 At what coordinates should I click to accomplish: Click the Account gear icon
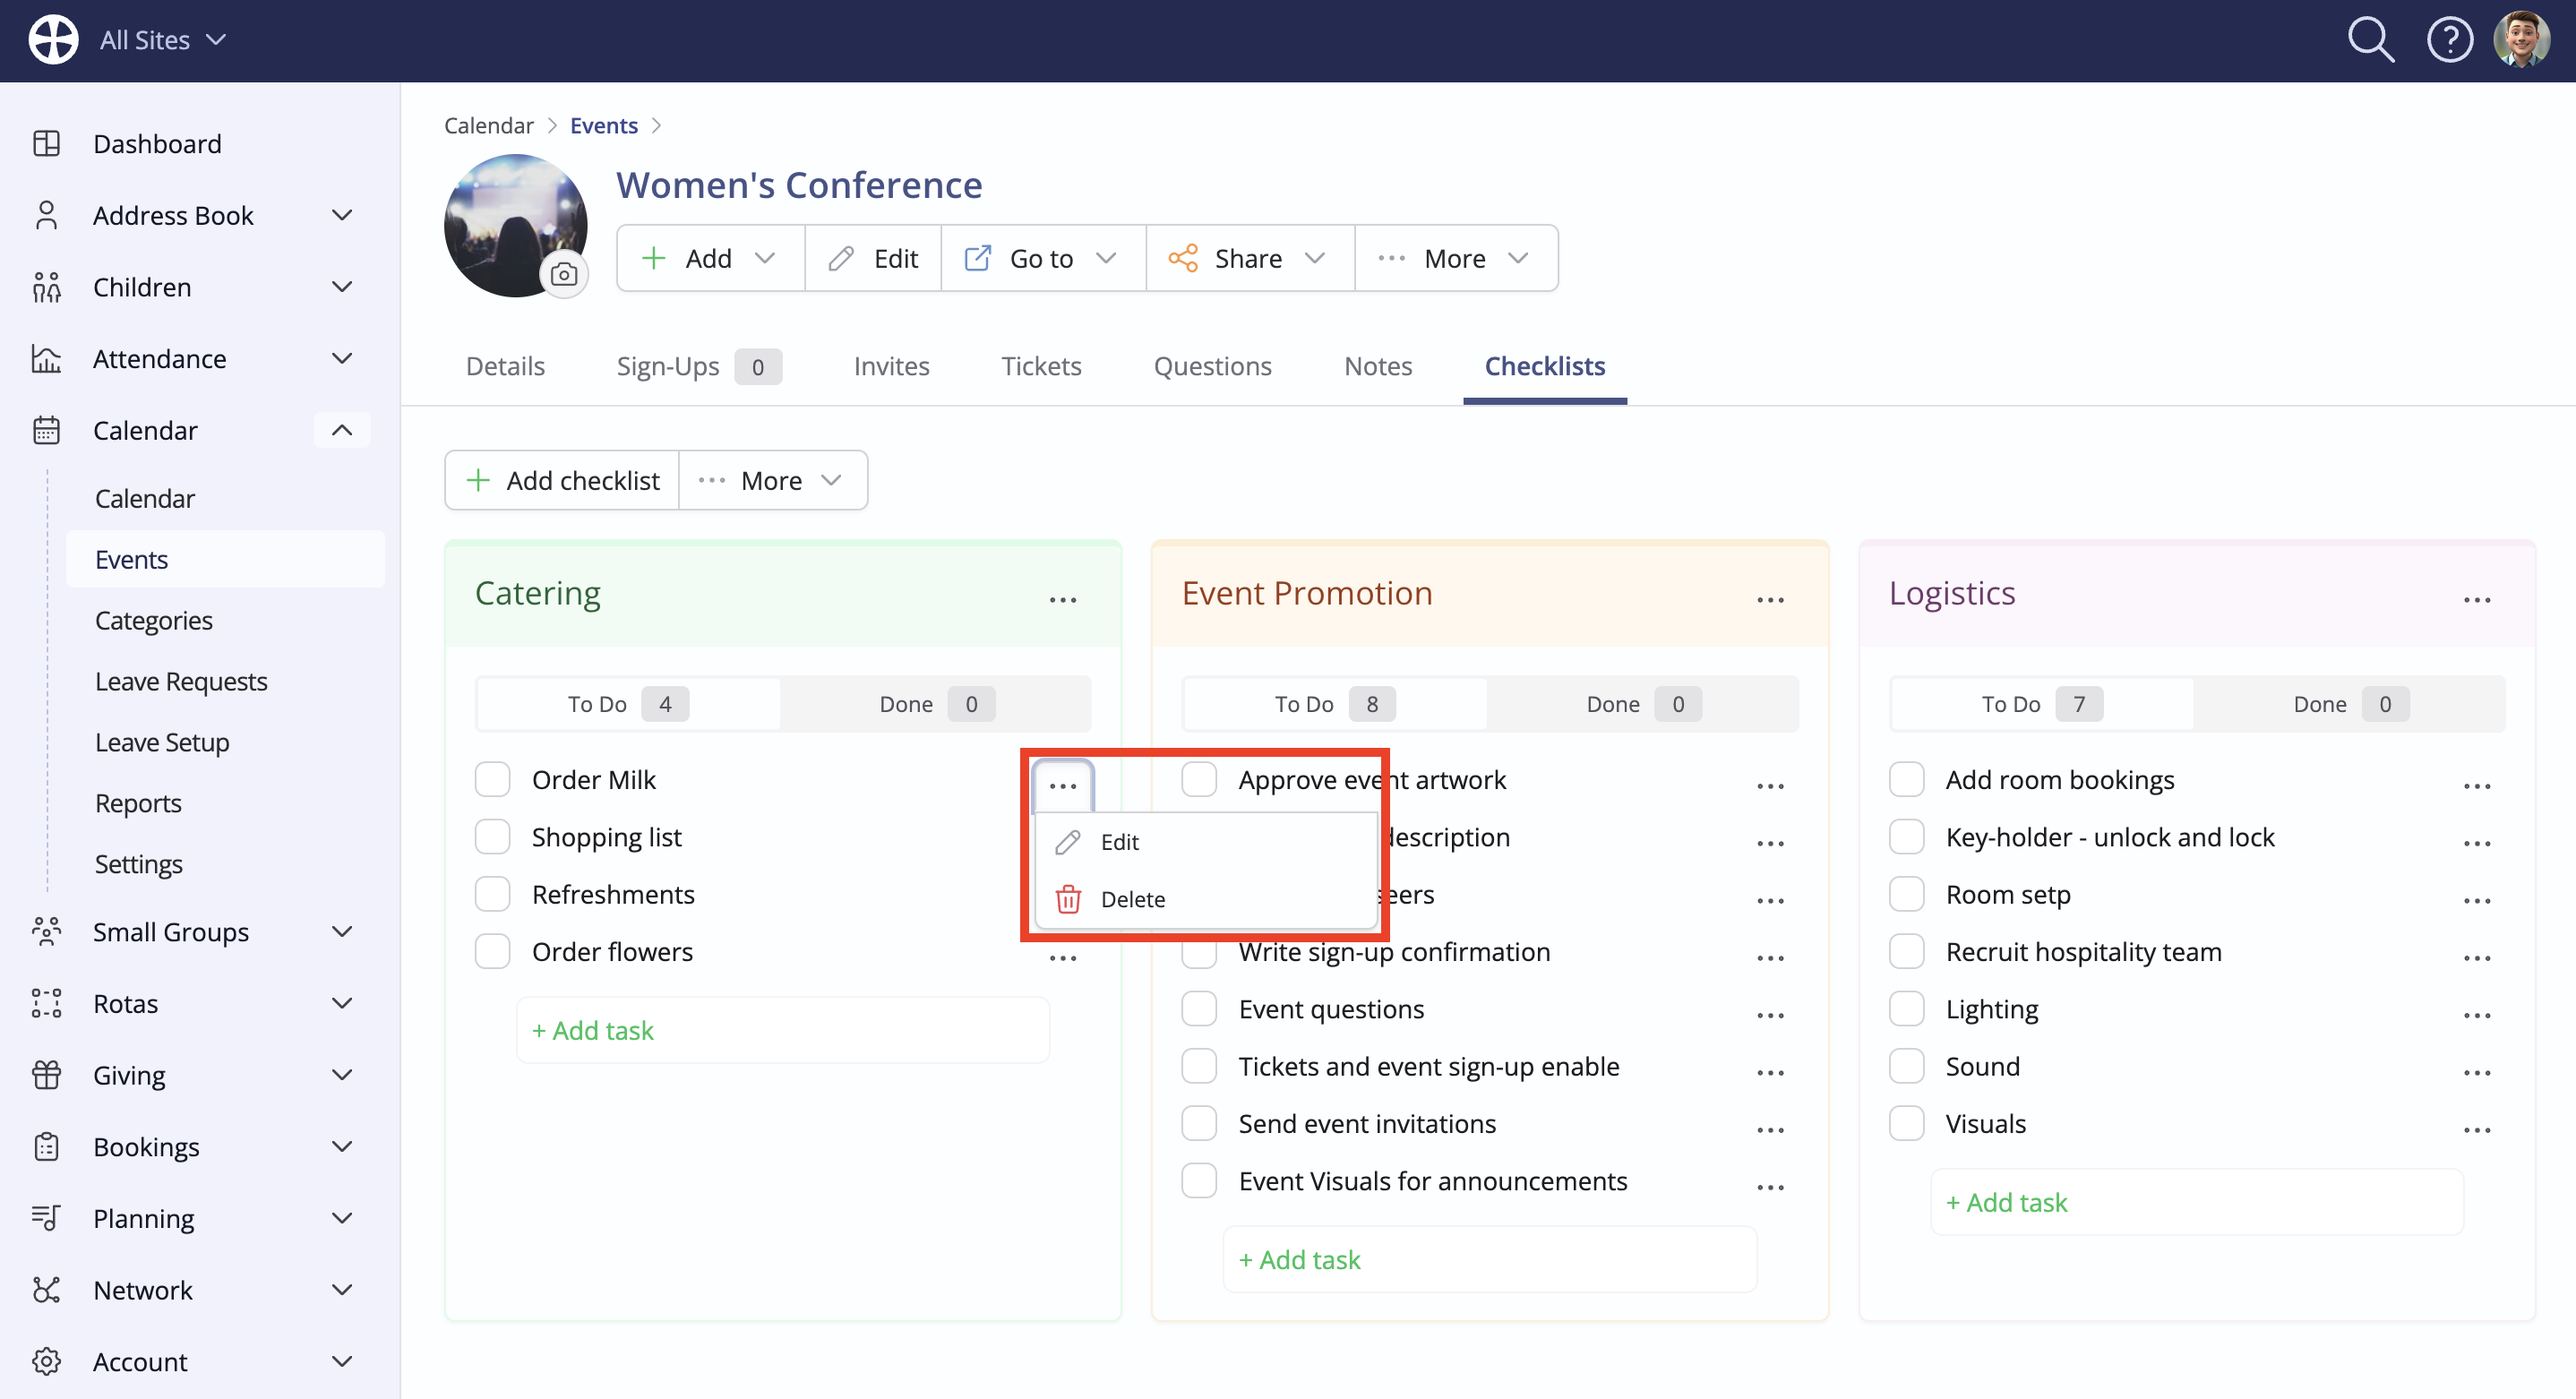pos(46,1361)
